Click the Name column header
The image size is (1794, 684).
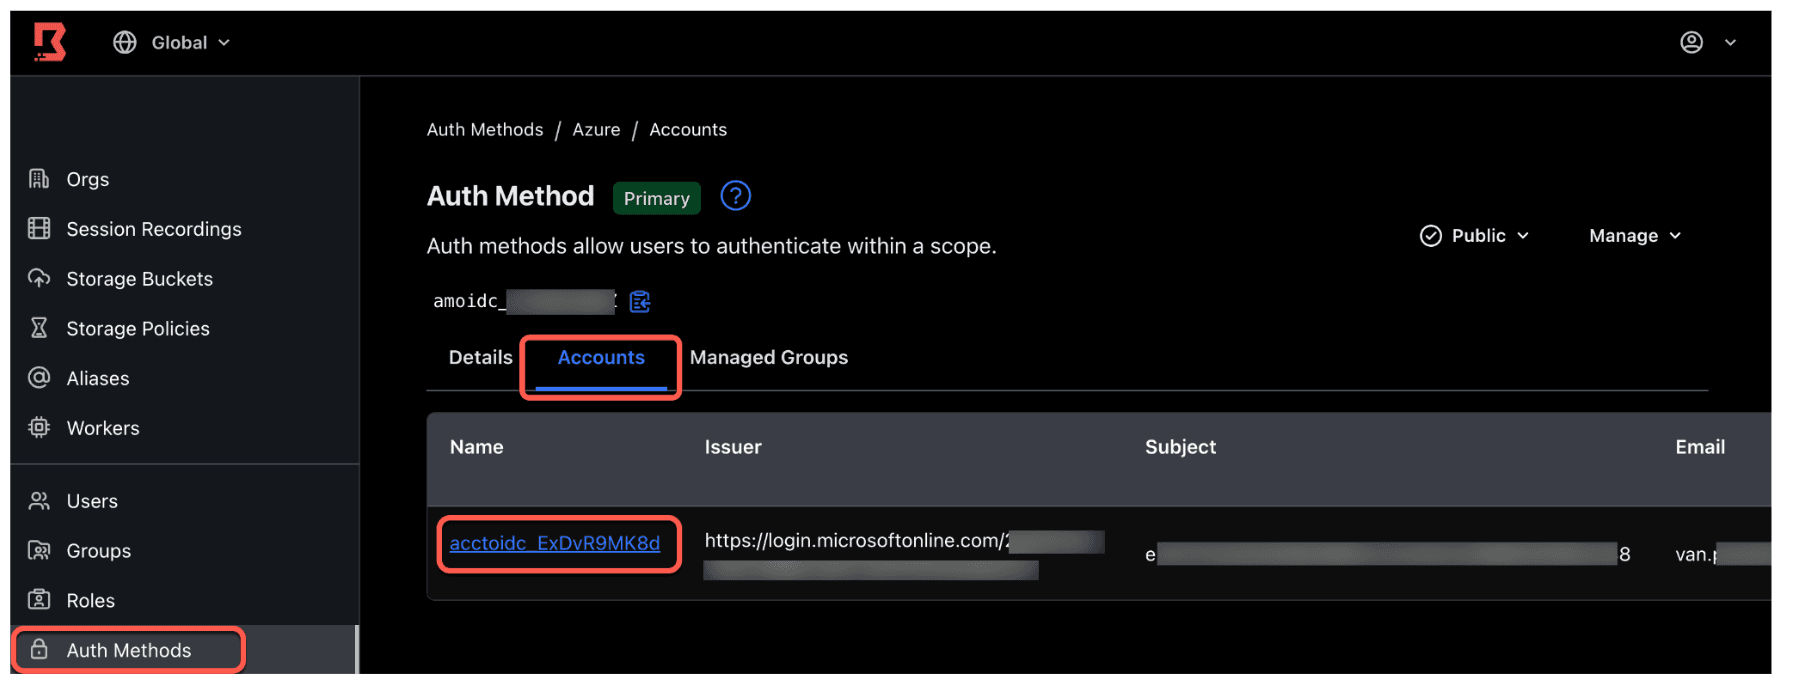coord(477,447)
